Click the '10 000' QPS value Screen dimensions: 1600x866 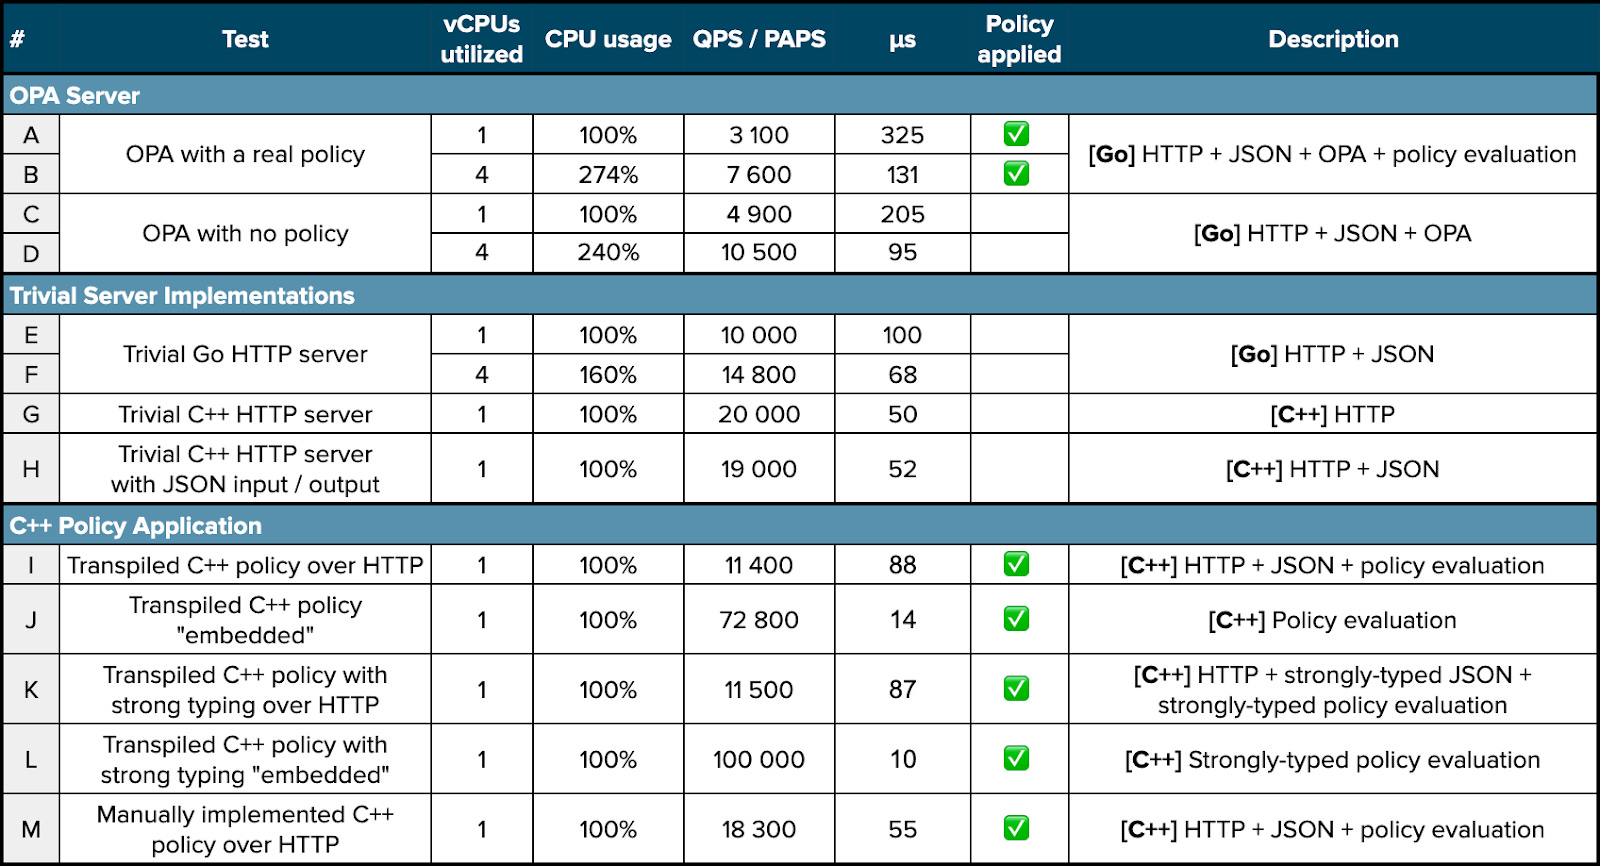(759, 335)
